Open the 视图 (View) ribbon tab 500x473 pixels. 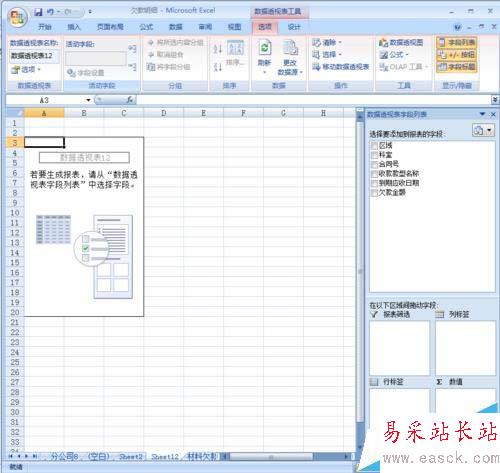[234, 27]
